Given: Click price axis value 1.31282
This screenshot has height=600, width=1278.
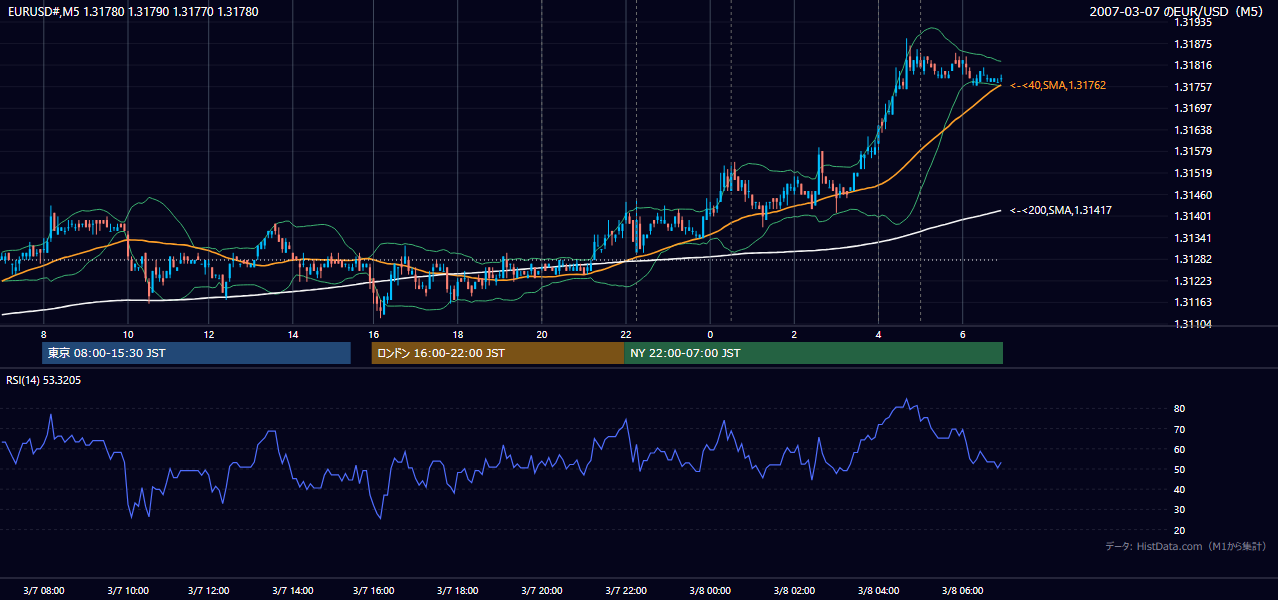Looking at the screenshot, I should pyautogui.click(x=1194, y=259).
